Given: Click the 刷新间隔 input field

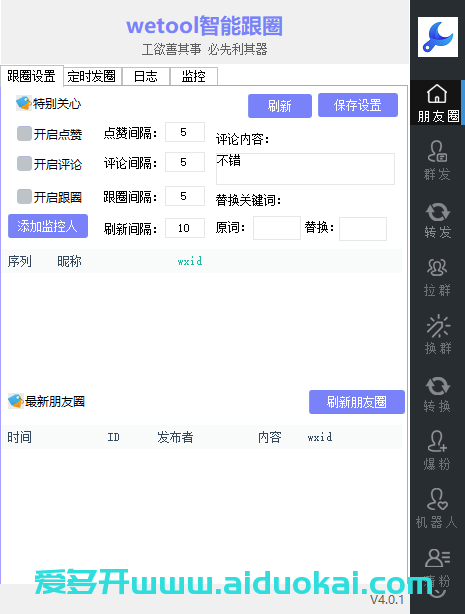Looking at the screenshot, I should [x=185, y=228].
